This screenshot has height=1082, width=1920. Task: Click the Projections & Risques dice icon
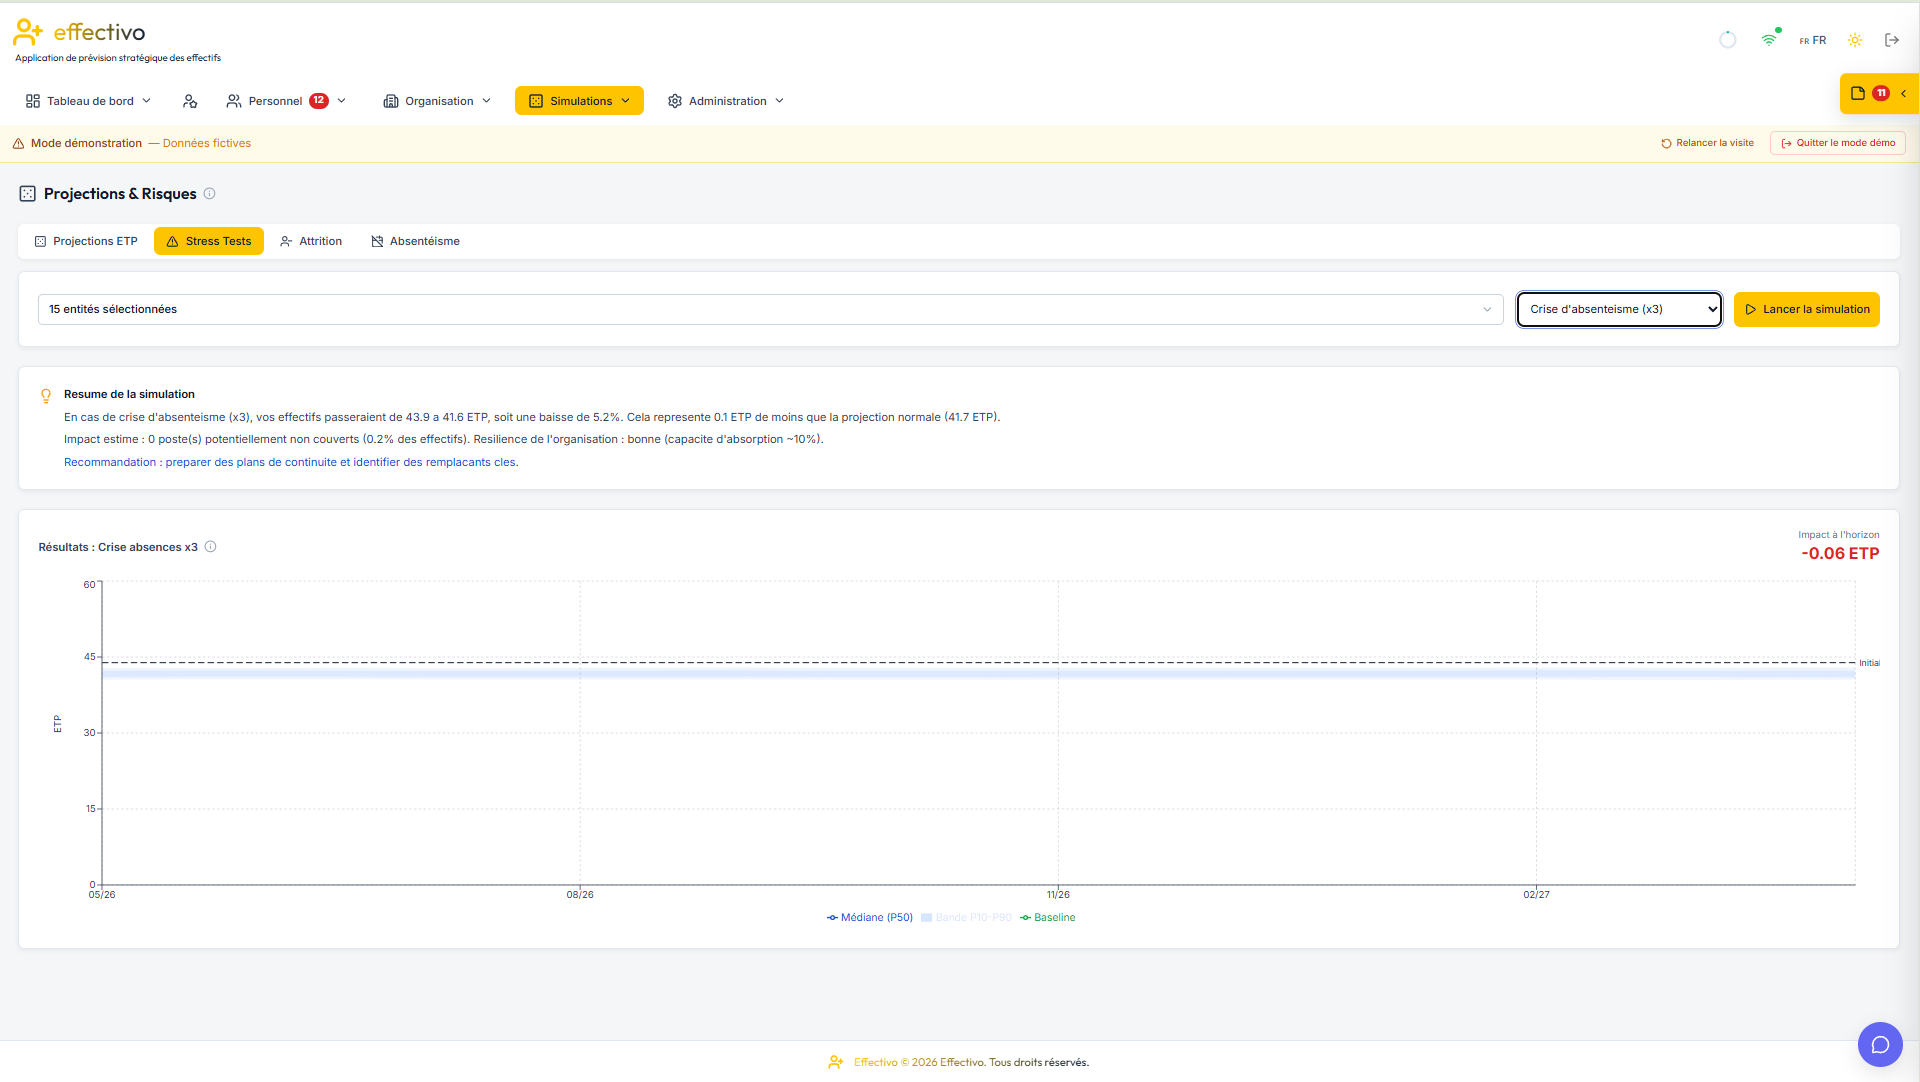[x=28, y=194]
